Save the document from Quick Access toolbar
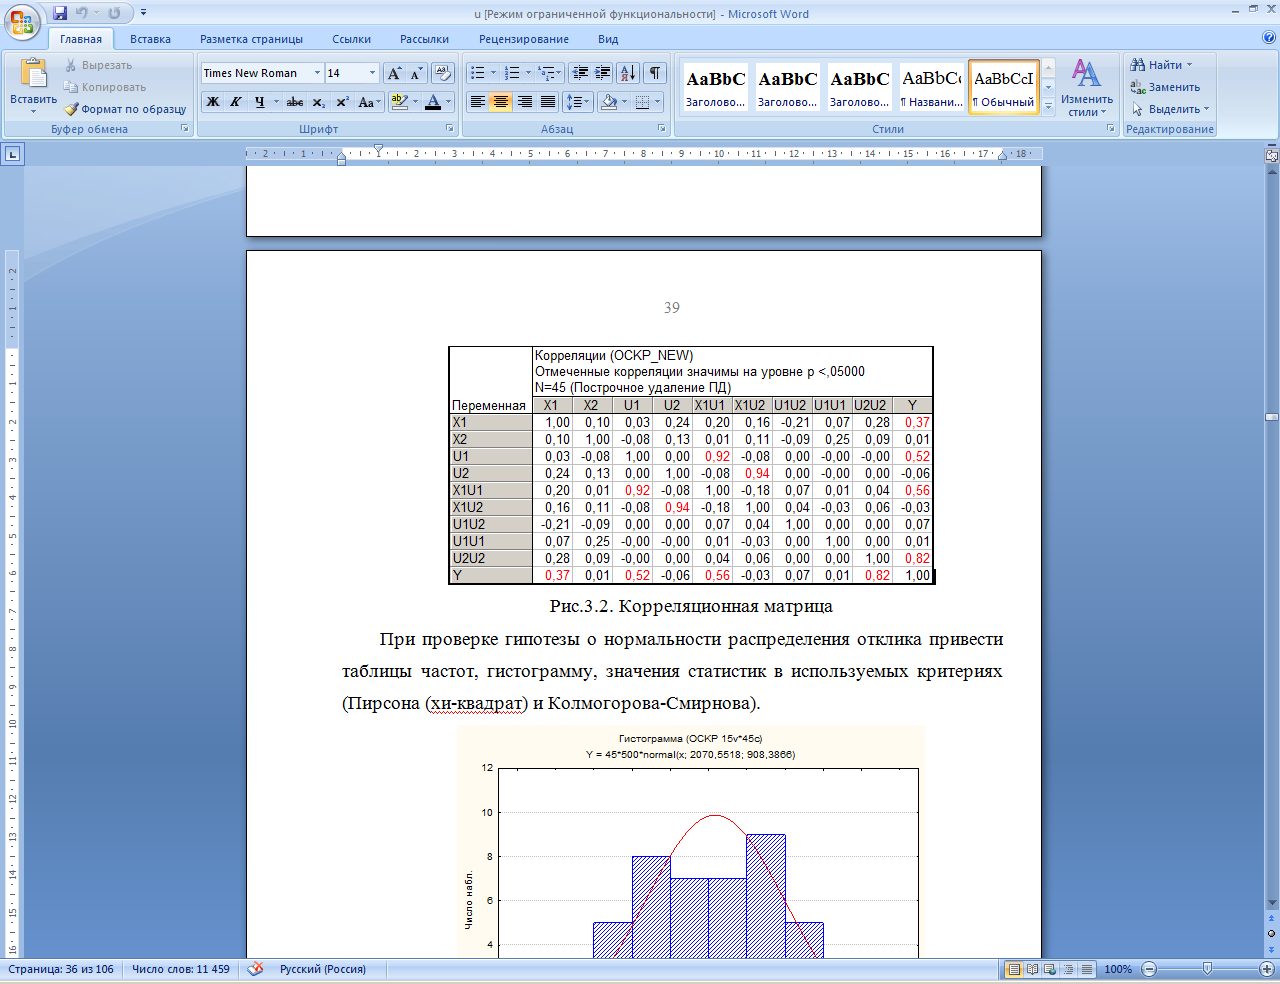Screen dimensions: 1280x984 tap(60, 14)
